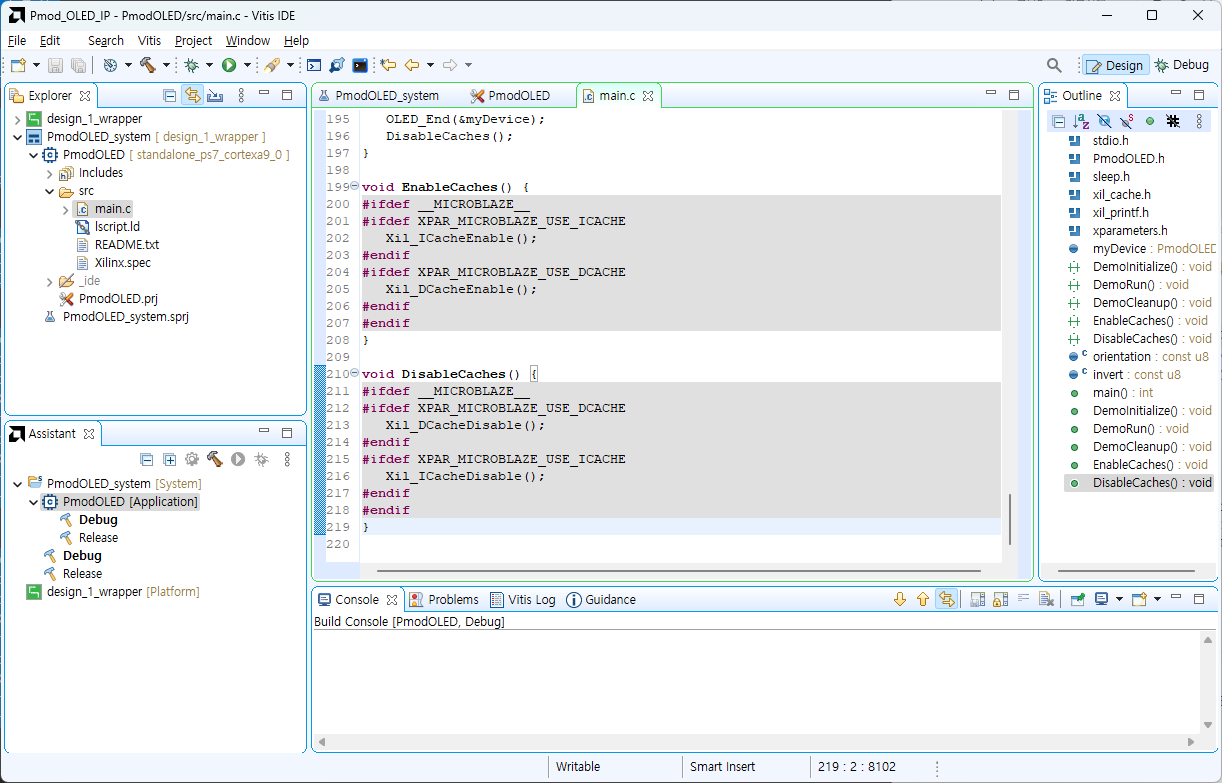Click Collapse All in Outline toolbar
Image resolution: width=1222 pixels, height=783 pixels.
[x=1058, y=121]
